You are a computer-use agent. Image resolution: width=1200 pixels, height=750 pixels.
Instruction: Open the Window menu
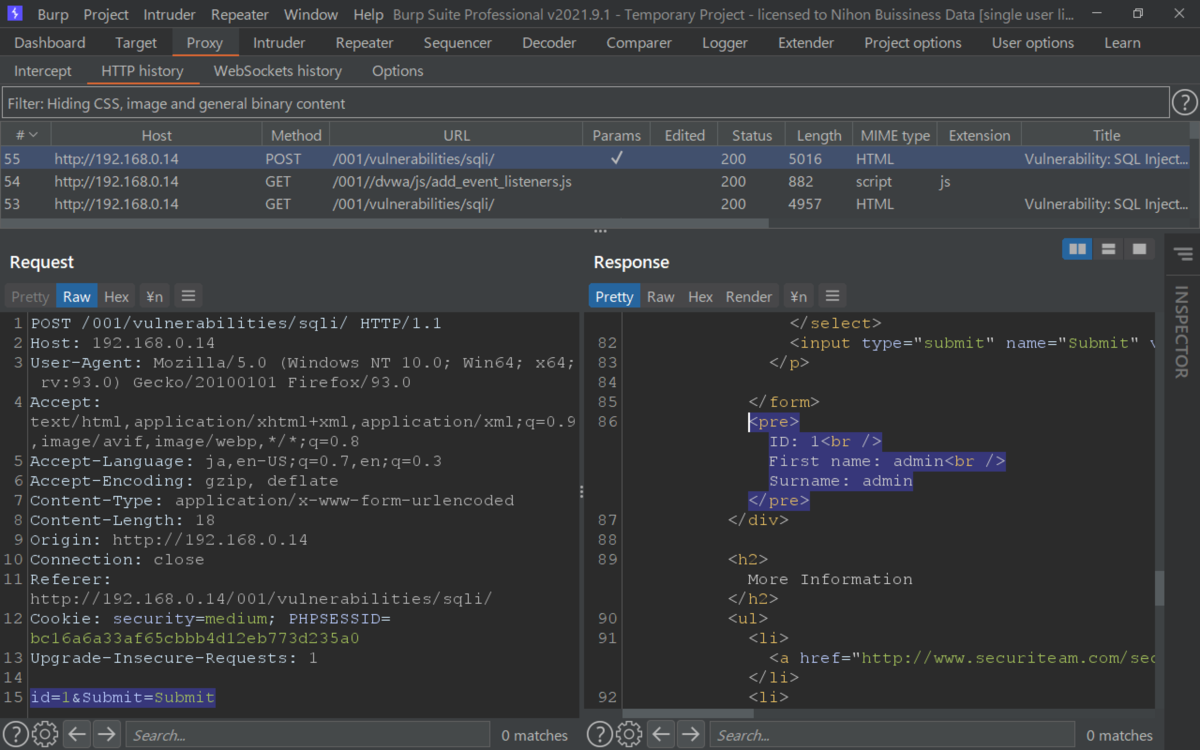[x=311, y=15]
